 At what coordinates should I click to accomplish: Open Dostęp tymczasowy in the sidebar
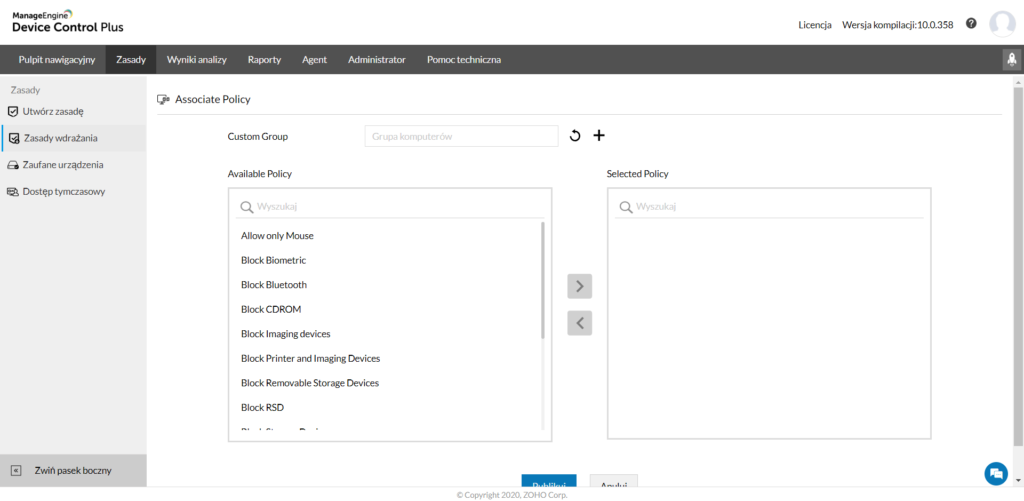tap(64, 191)
